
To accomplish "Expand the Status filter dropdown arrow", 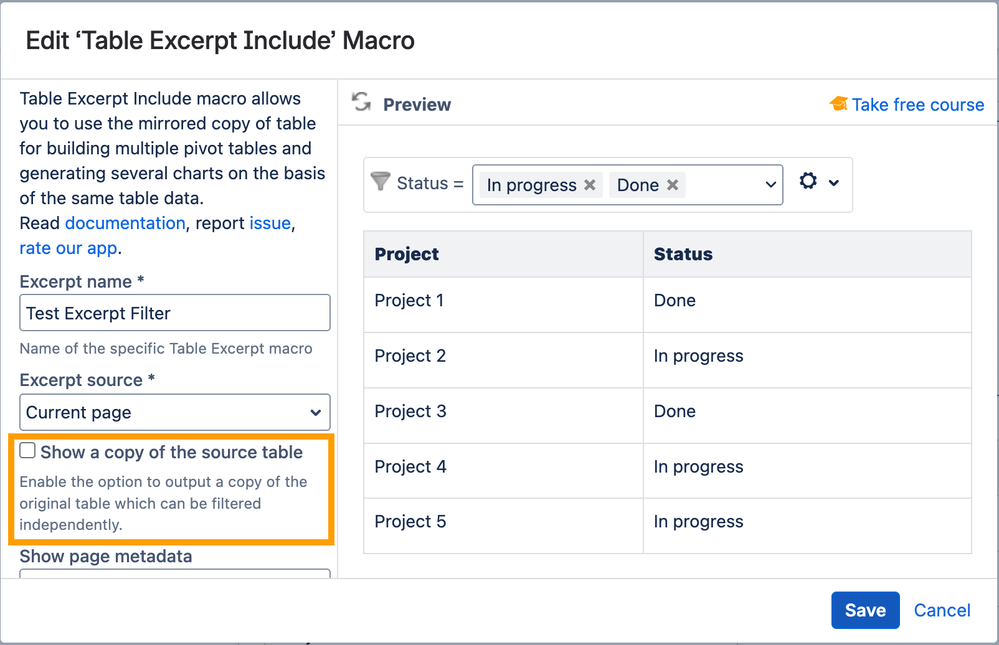I will tap(770, 185).
